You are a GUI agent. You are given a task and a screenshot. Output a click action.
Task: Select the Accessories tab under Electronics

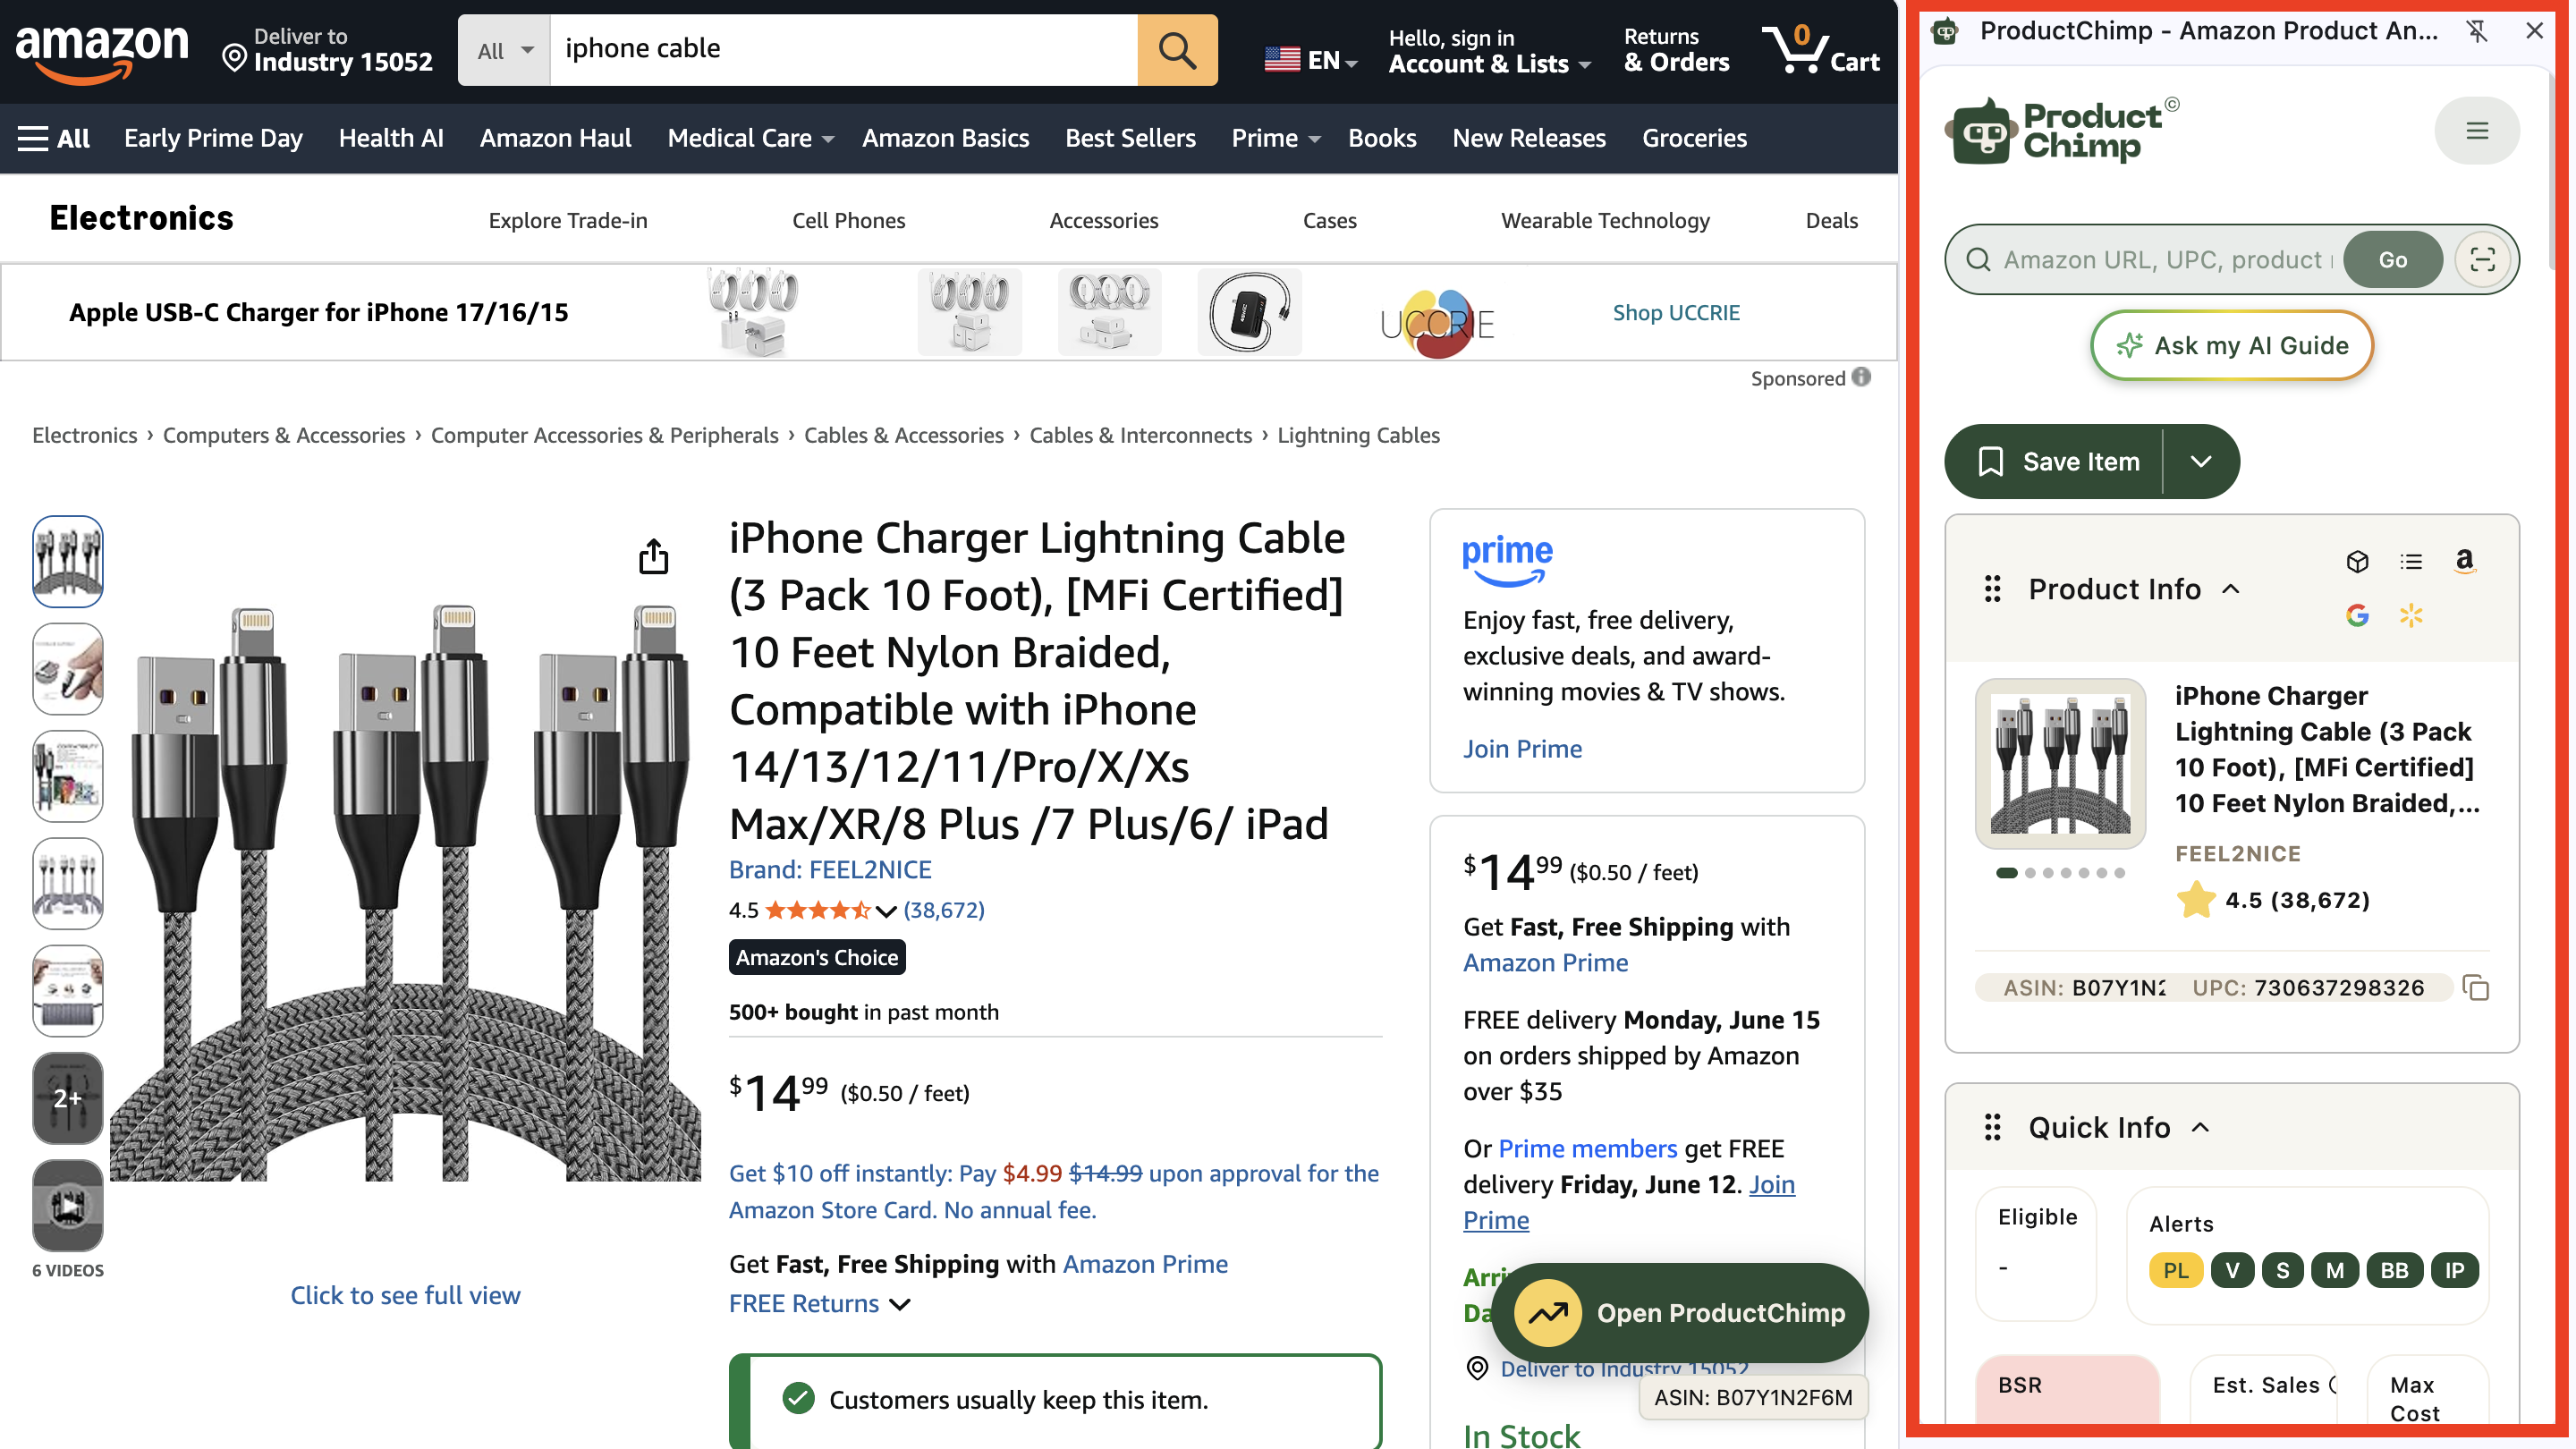pos(1103,220)
